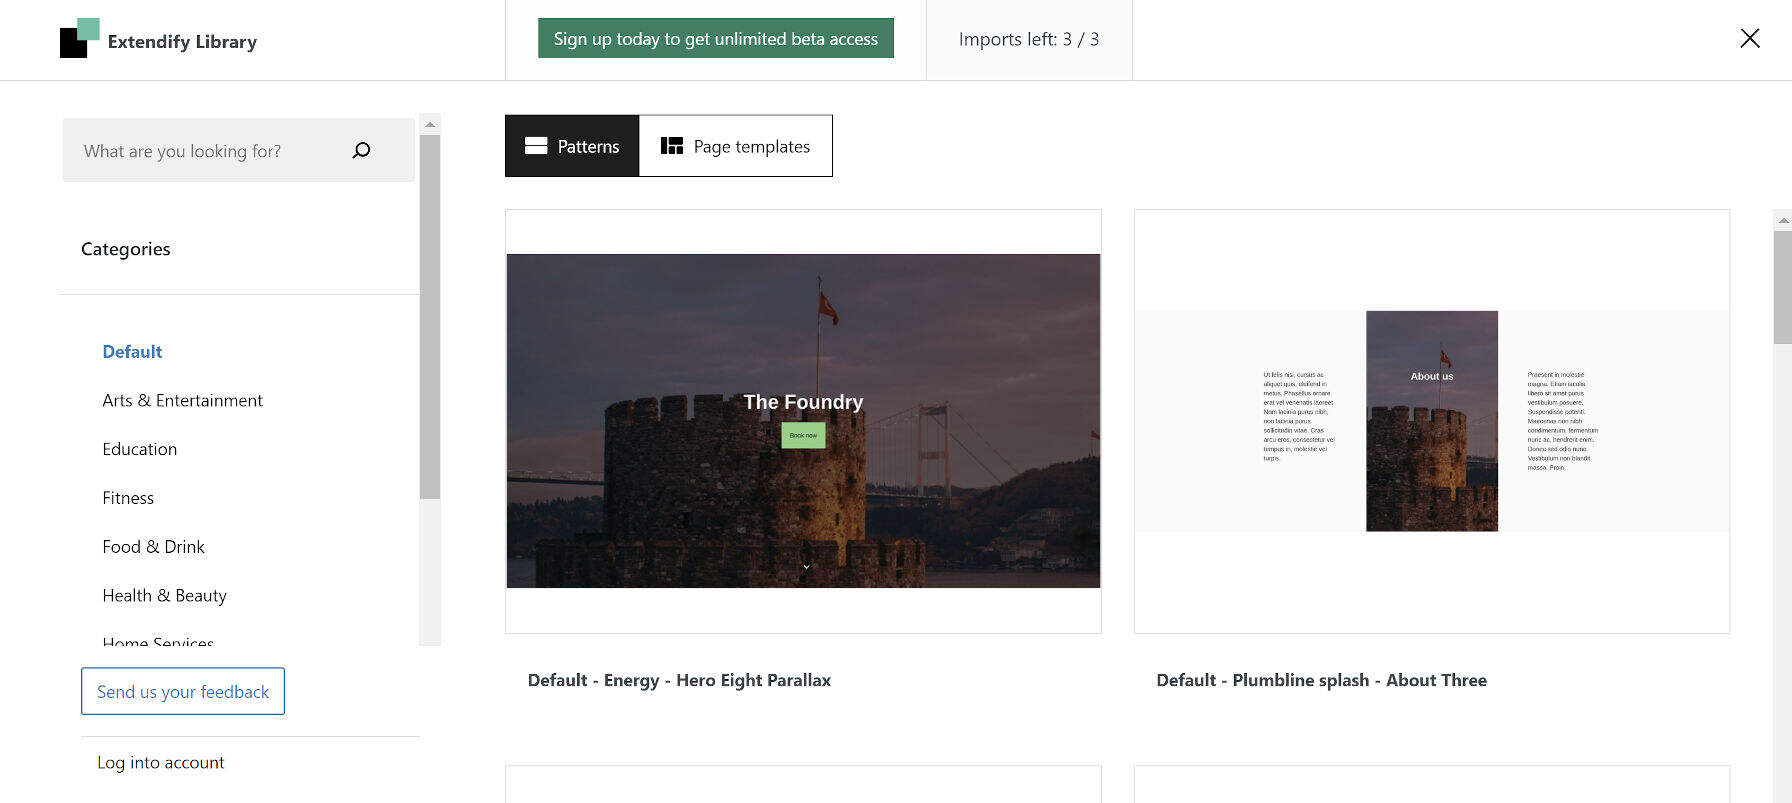The height and width of the screenshot is (803, 1792).
Task: Click the Log into account link
Action: [160, 763]
